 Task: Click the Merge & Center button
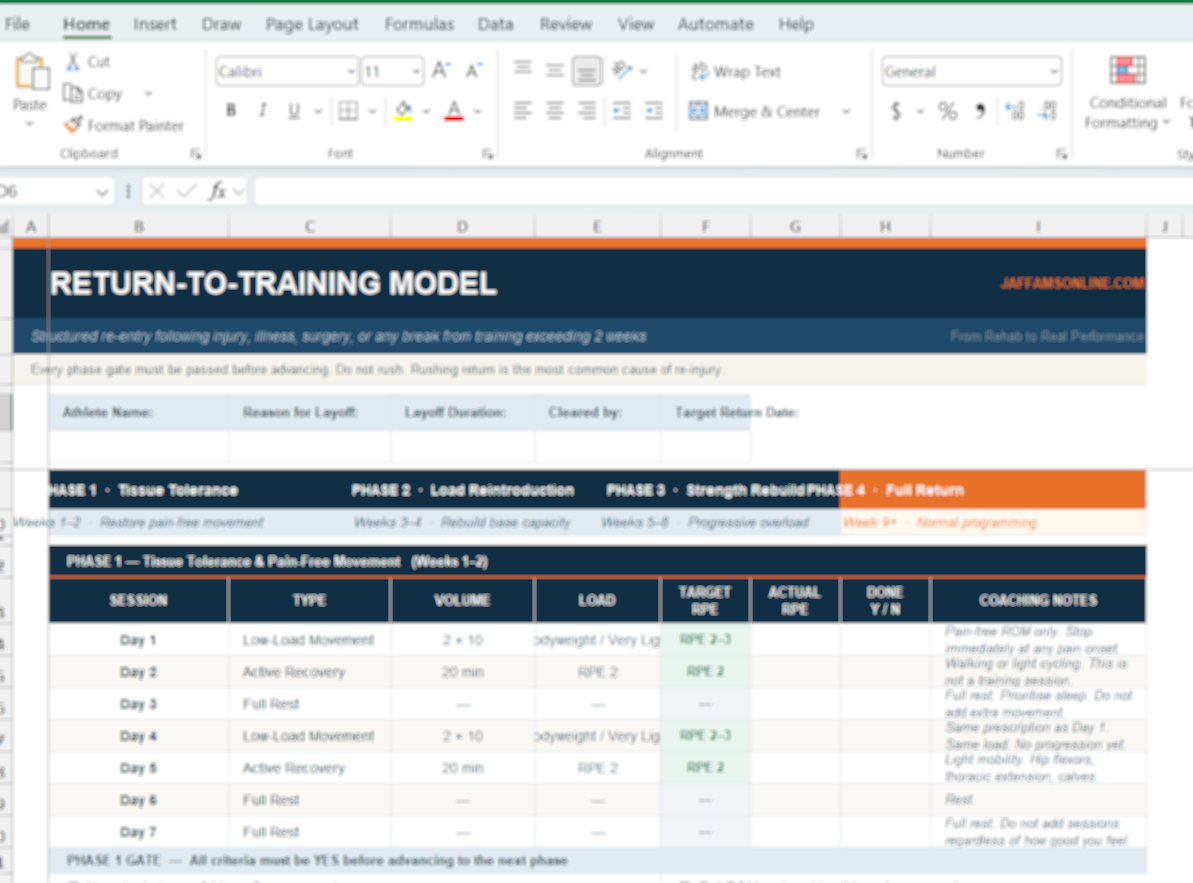coord(755,112)
